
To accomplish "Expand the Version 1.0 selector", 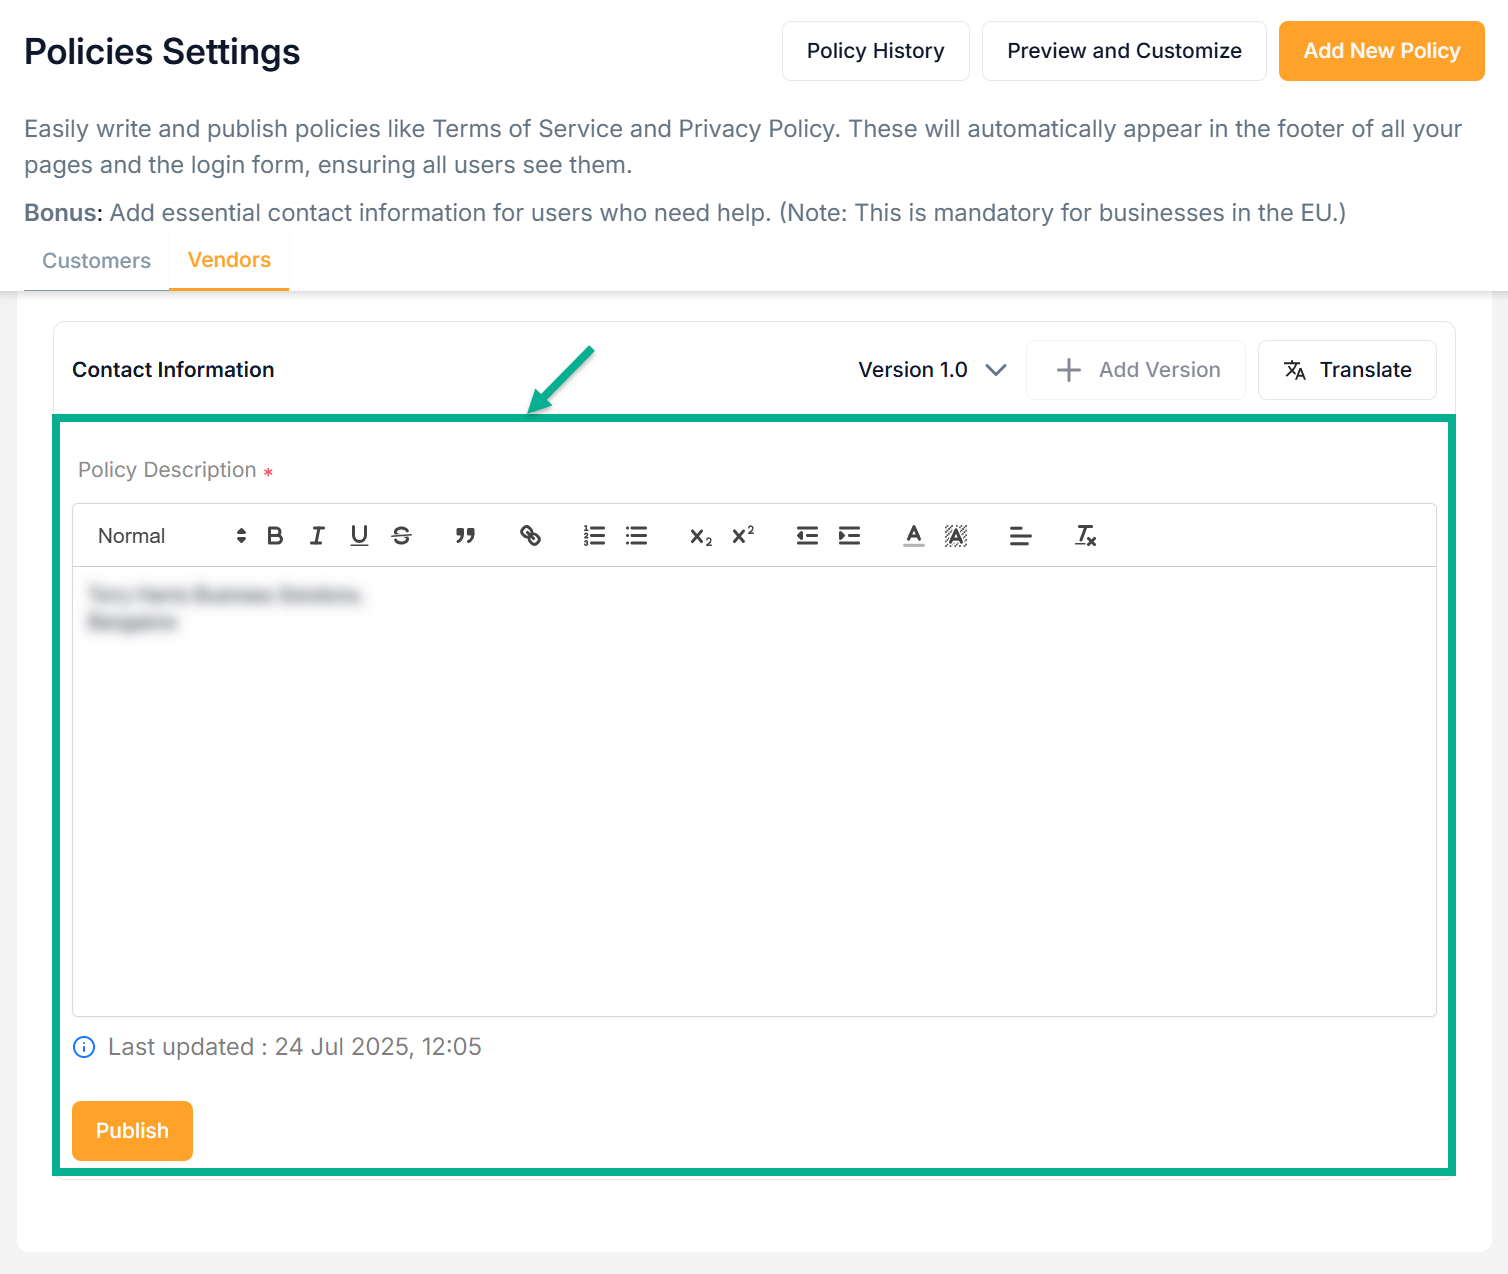I will [x=931, y=370].
